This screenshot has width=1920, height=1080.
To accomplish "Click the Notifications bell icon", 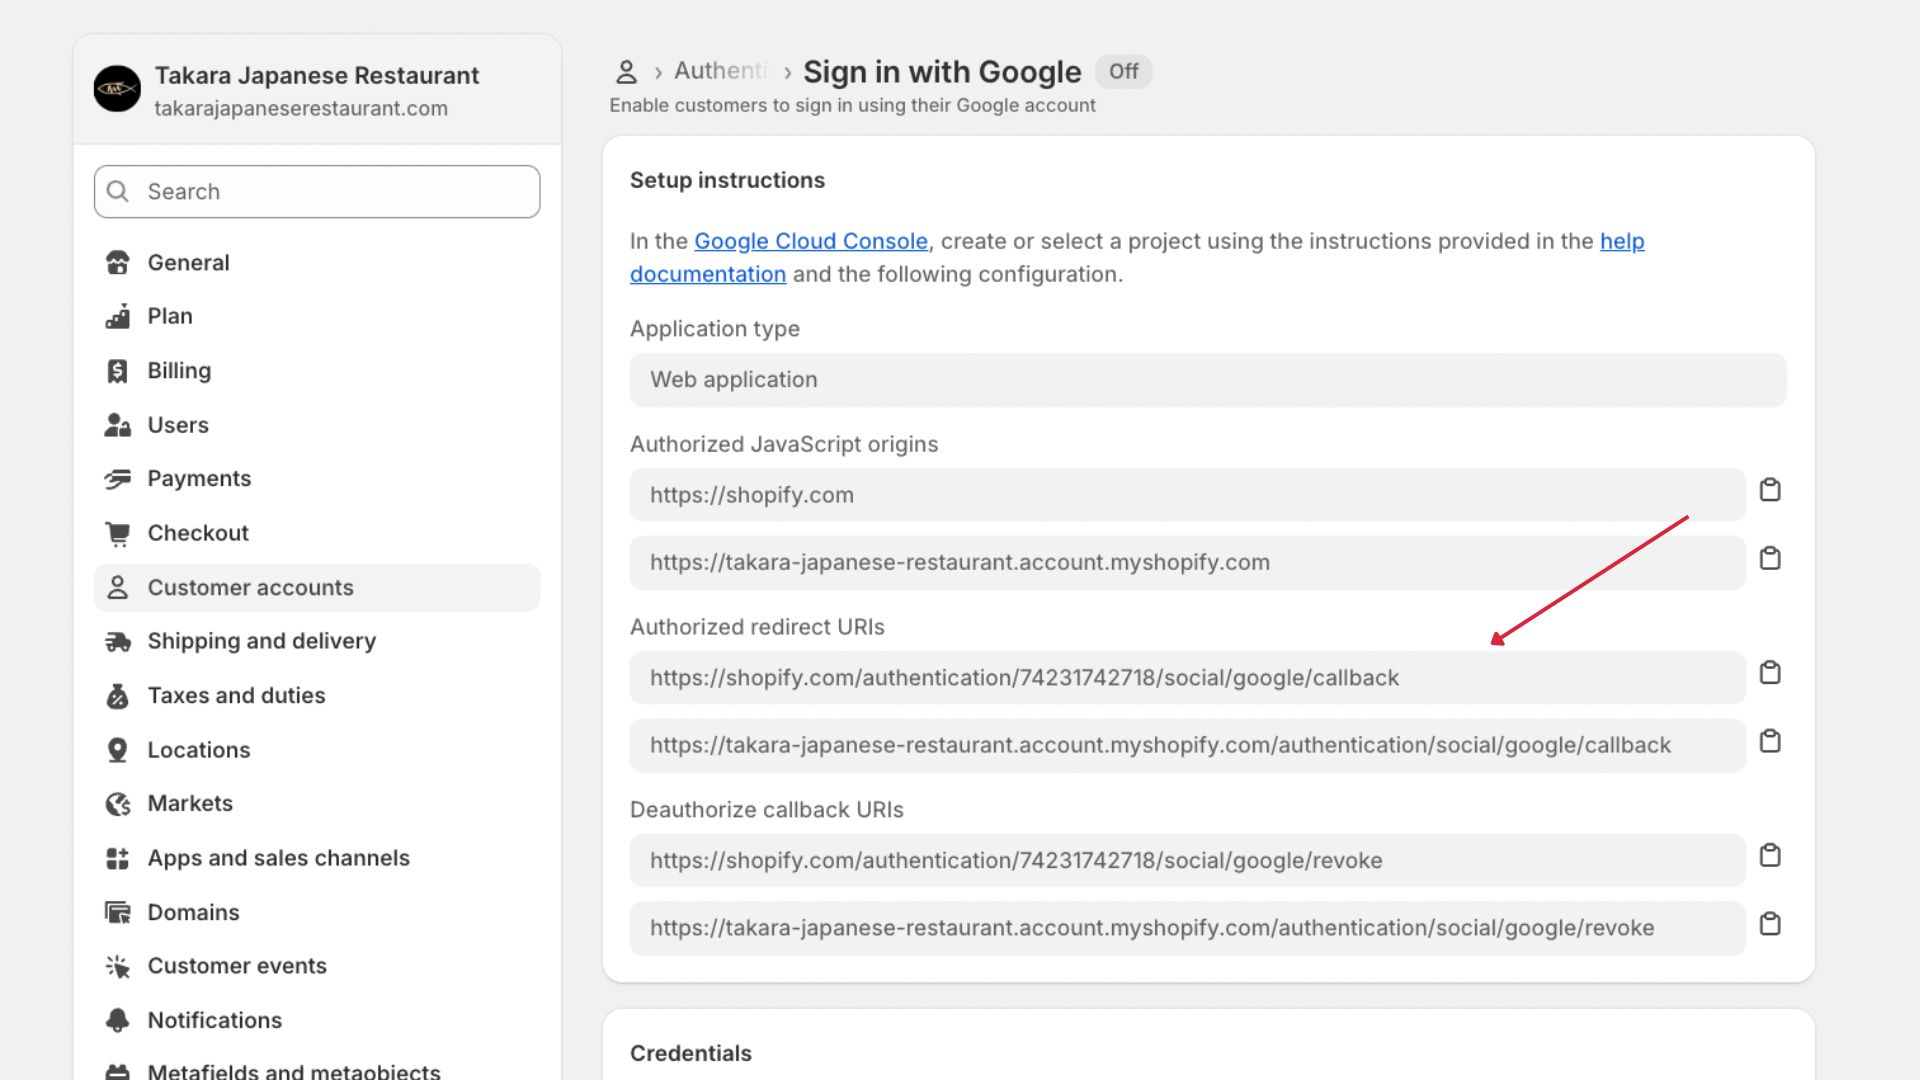I will pos(117,1021).
